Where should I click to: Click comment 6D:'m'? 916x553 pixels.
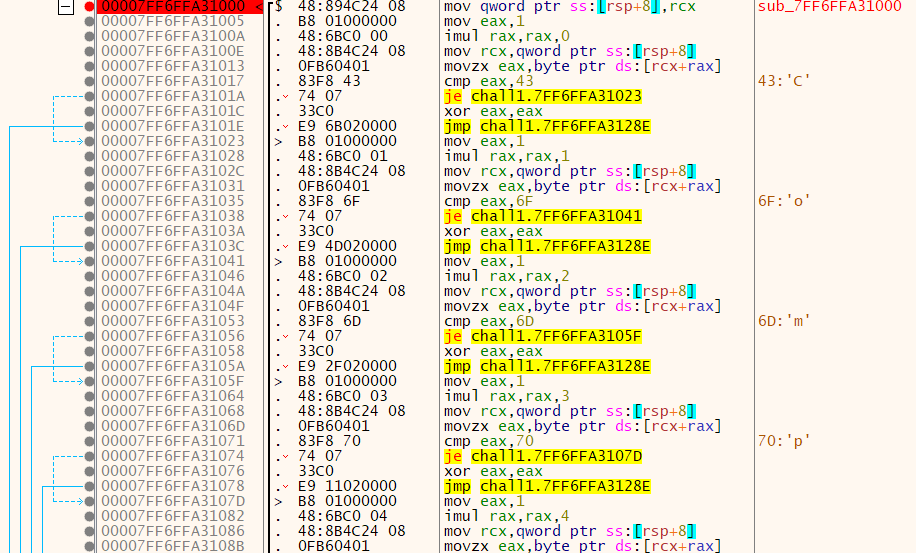784,321
